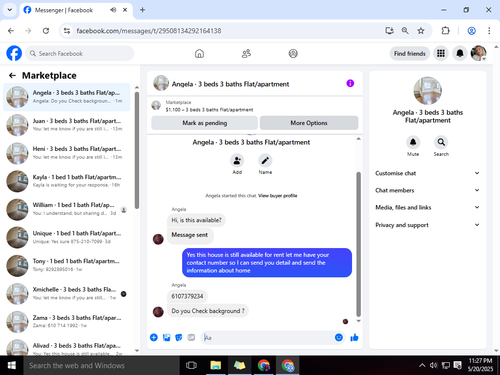Image resolution: width=500 pixels, height=375 pixels.
Task: Attach a photo file to message
Action: [x=166, y=338]
